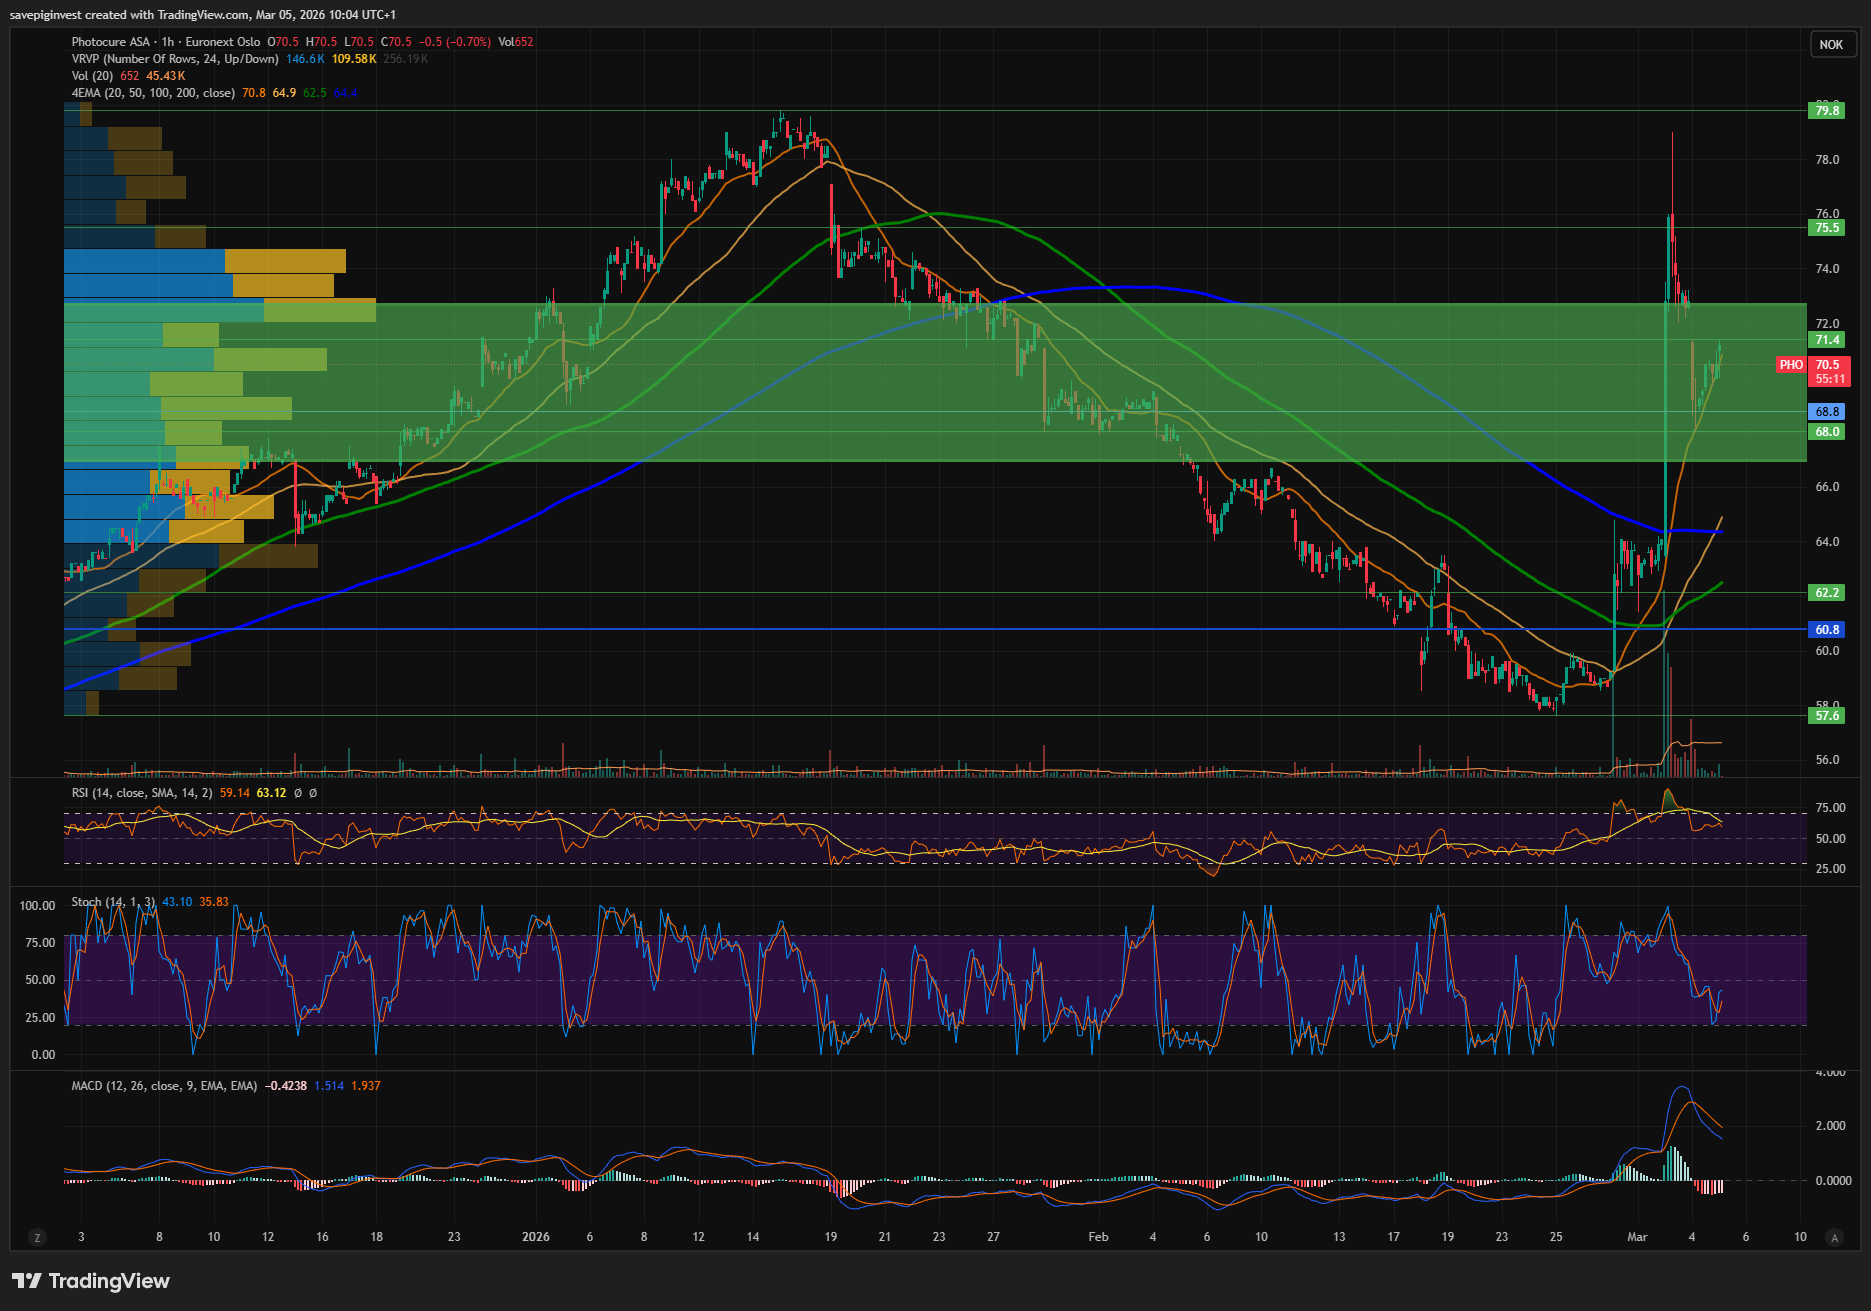The width and height of the screenshot is (1871, 1311).
Task: Click the blue 68.8 price label
Action: point(1827,412)
